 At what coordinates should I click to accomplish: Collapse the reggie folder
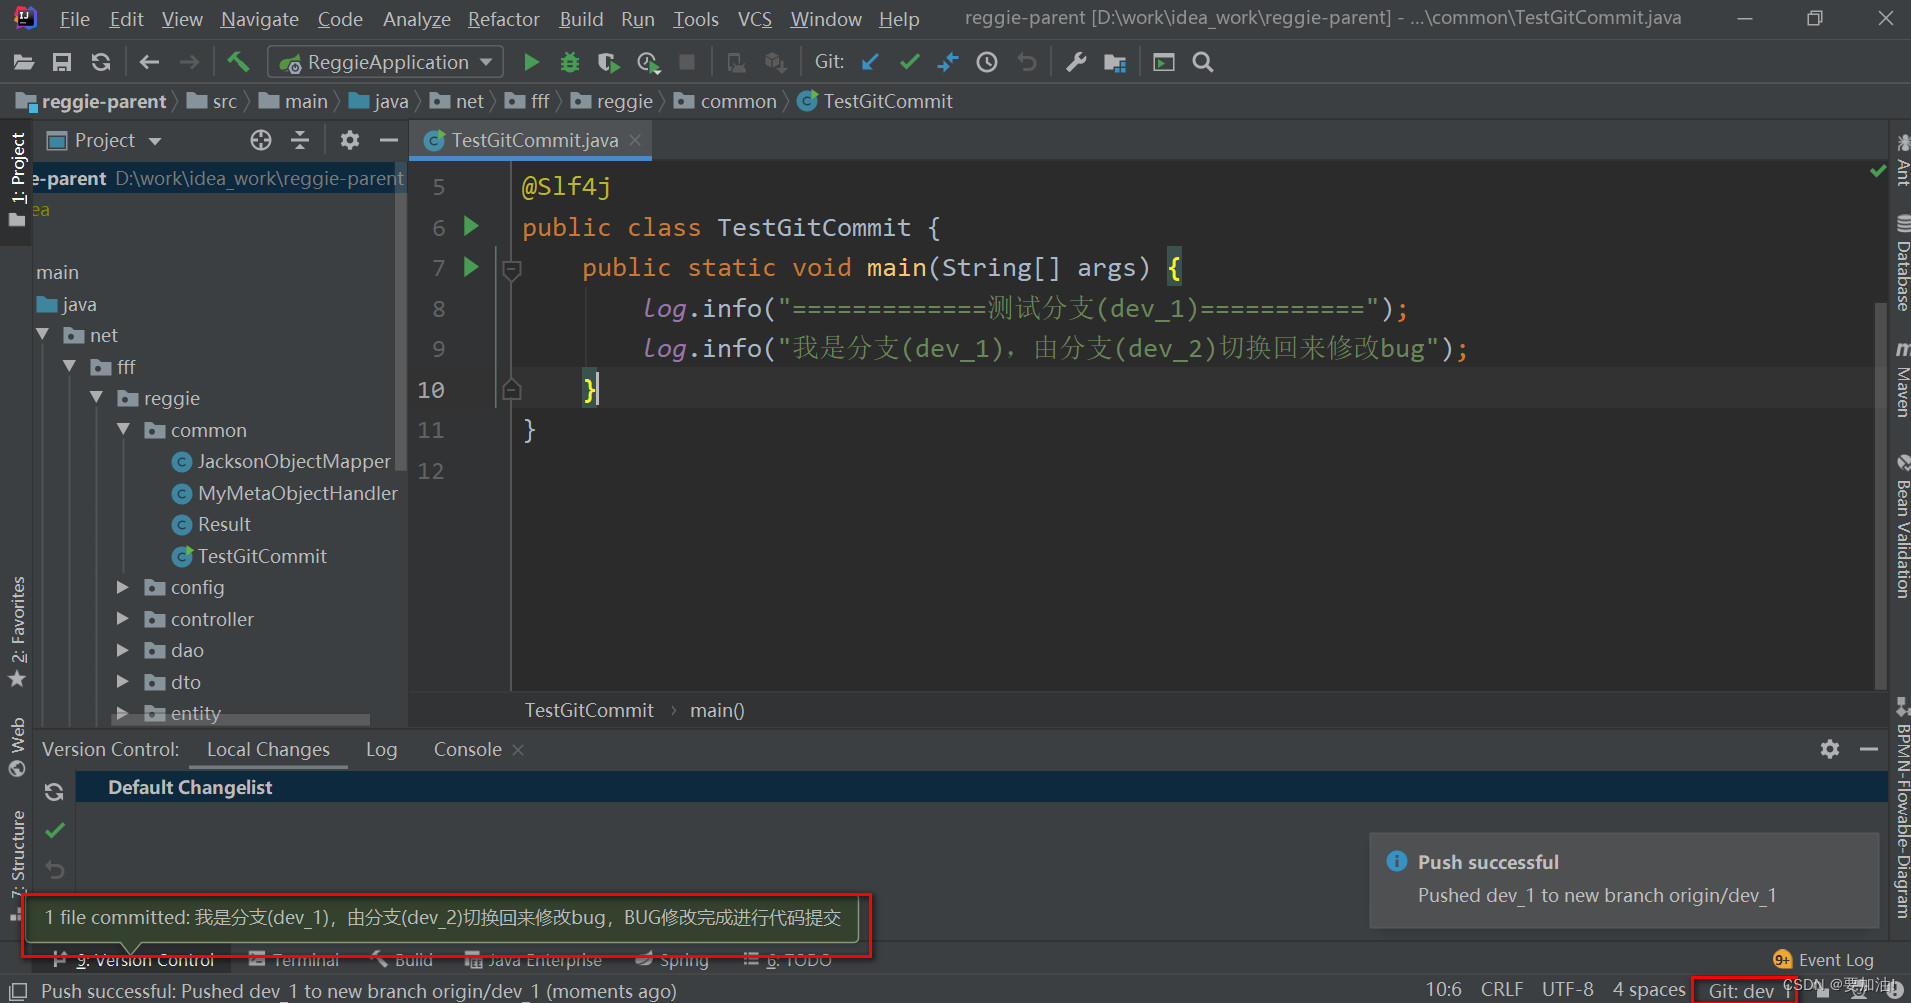pos(97,398)
